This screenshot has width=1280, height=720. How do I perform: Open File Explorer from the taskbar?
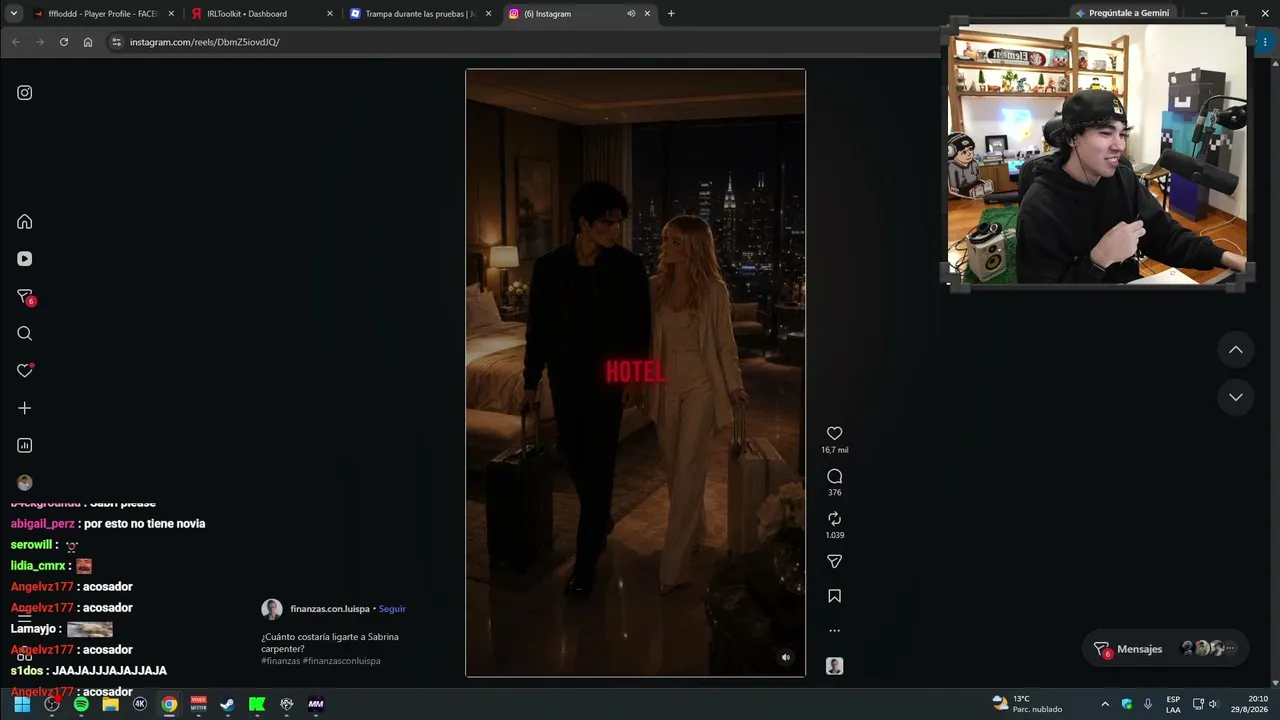coord(110,704)
